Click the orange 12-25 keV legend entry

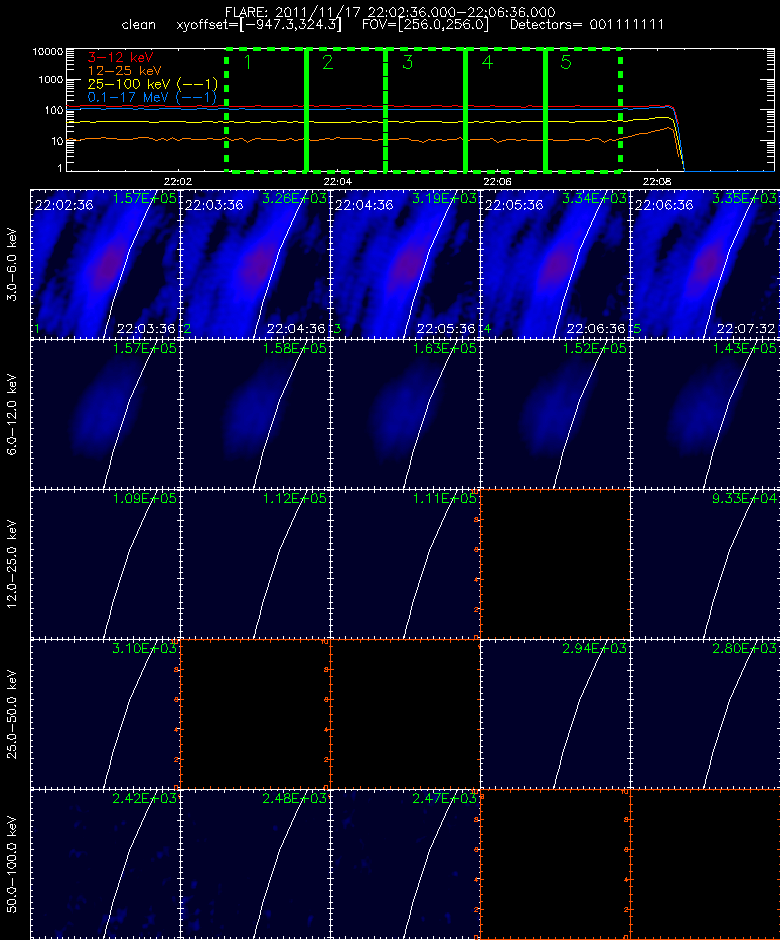pos(125,71)
